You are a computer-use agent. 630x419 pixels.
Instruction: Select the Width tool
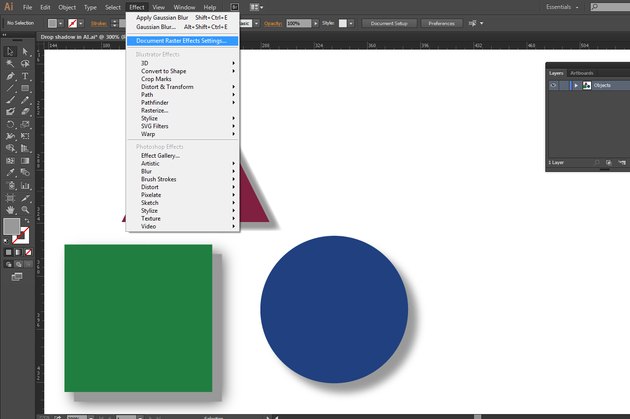tap(10, 136)
